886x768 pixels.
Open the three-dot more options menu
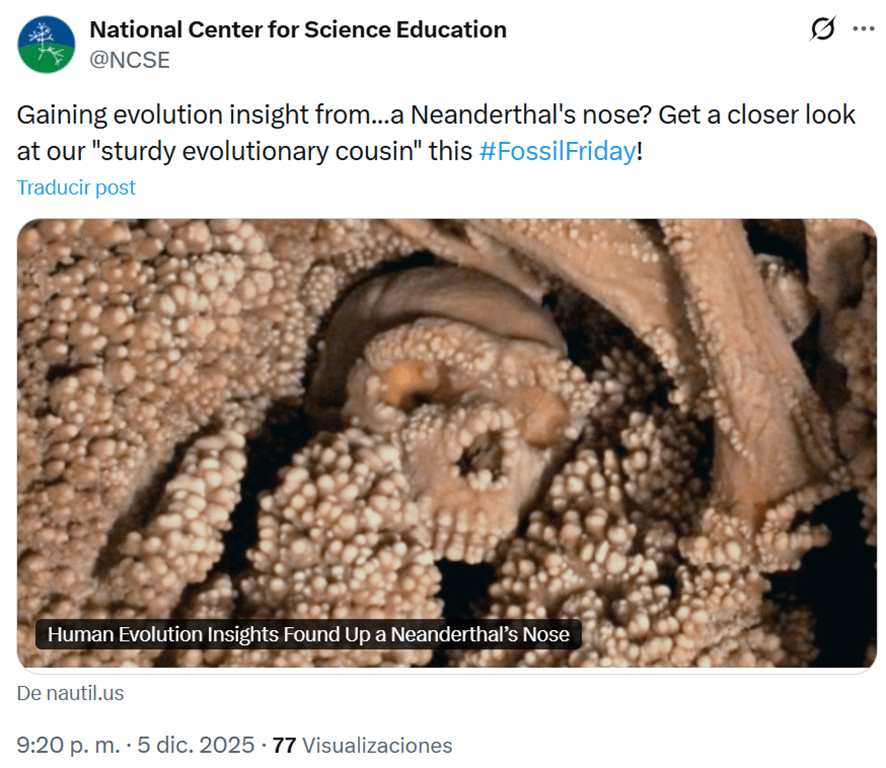(862, 30)
